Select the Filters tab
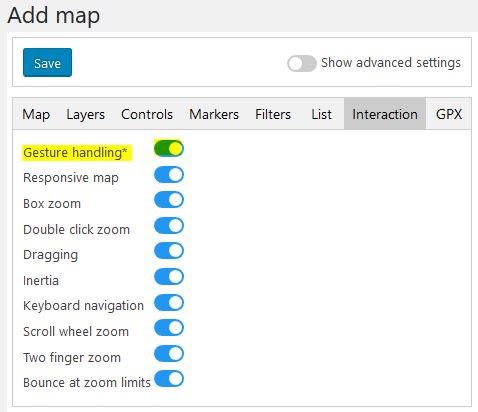The height and width of the screenshot is (412, 478). click(273, 114)
